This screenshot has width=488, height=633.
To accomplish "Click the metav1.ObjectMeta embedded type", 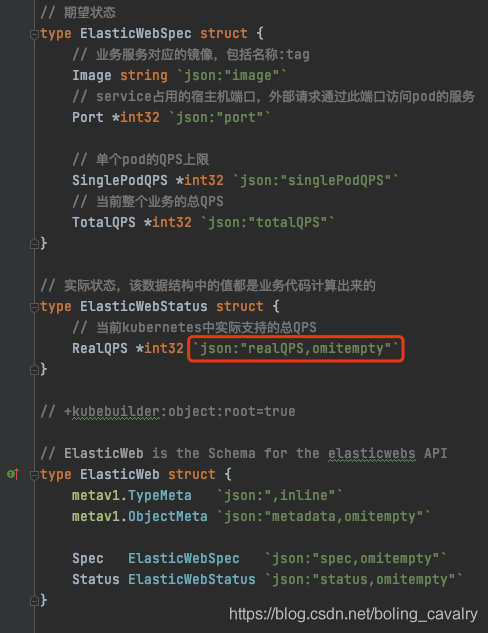I will [x=140, y=516].
